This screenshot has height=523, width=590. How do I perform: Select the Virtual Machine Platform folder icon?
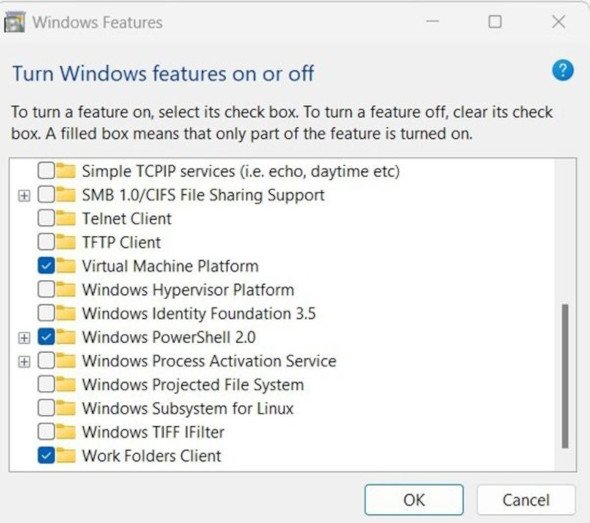click(66, 266)
